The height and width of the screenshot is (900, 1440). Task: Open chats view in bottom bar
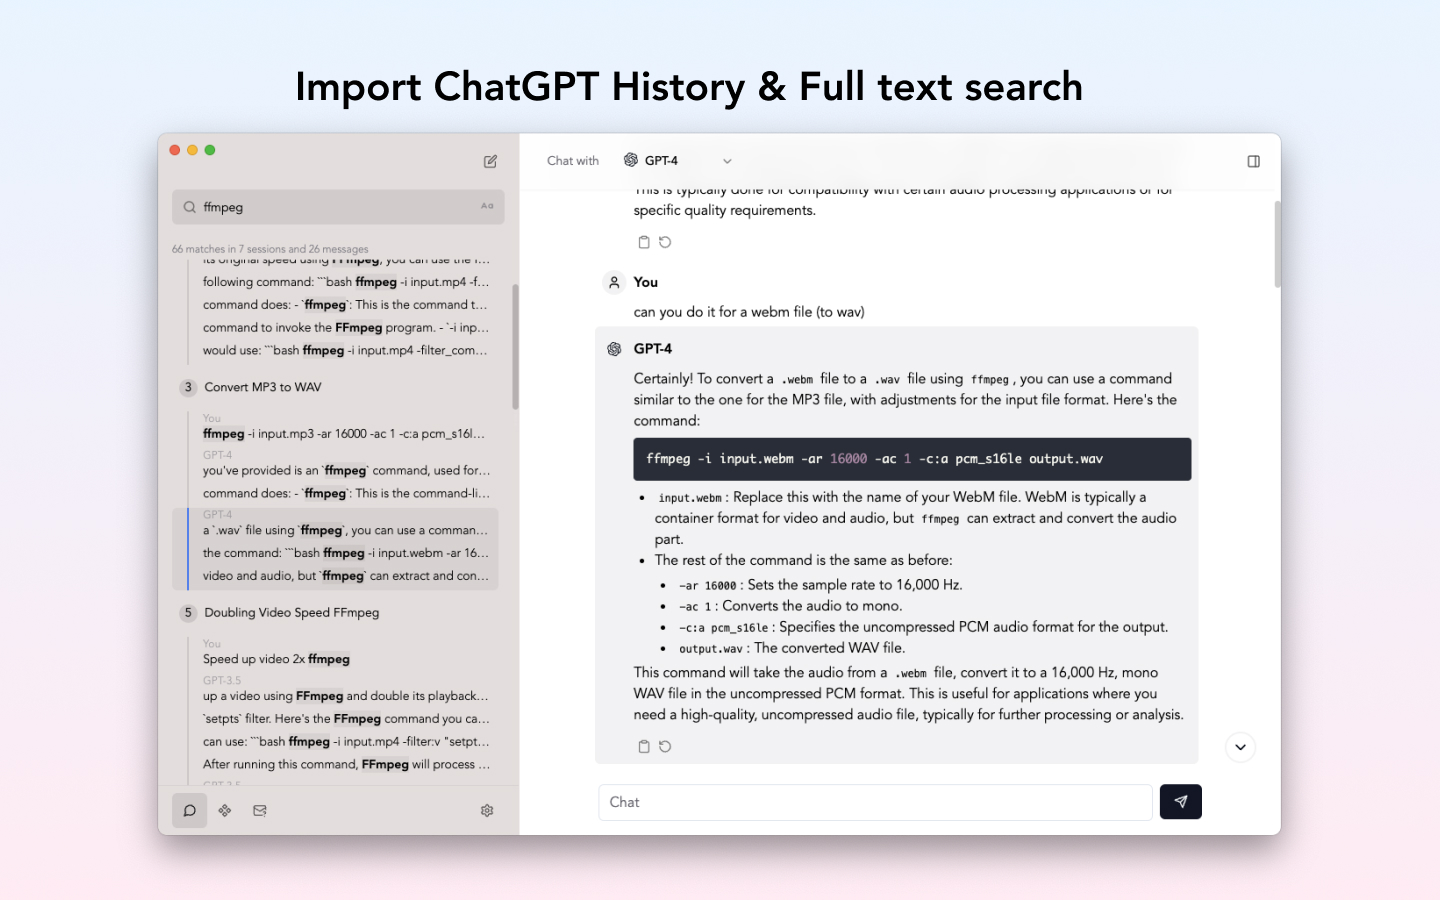tap(189, 810)
